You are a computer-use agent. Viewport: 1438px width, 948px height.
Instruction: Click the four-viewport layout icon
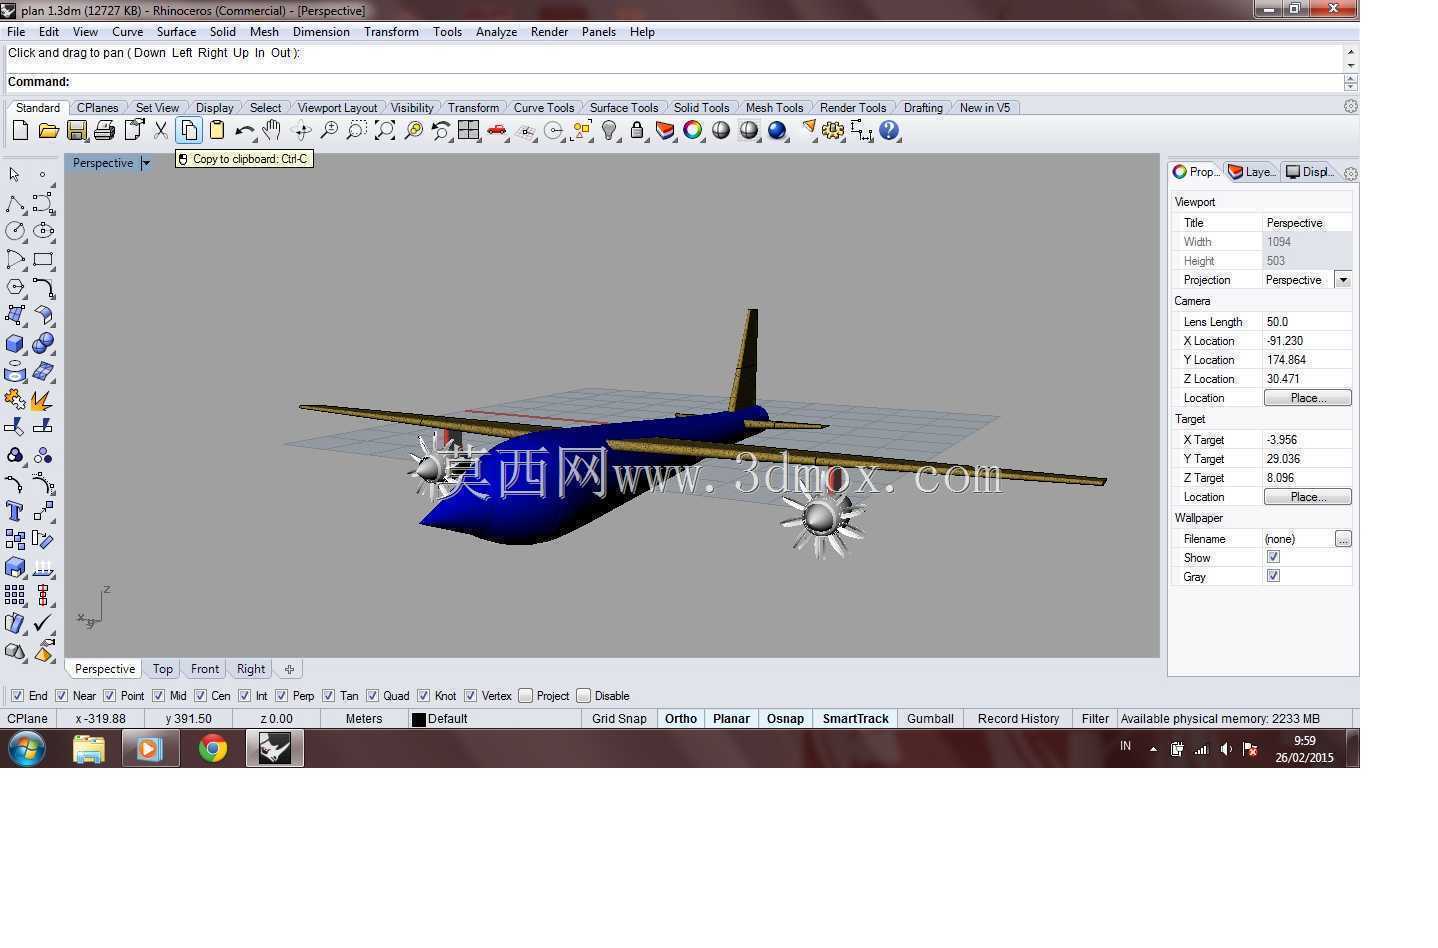coord(469,131)
